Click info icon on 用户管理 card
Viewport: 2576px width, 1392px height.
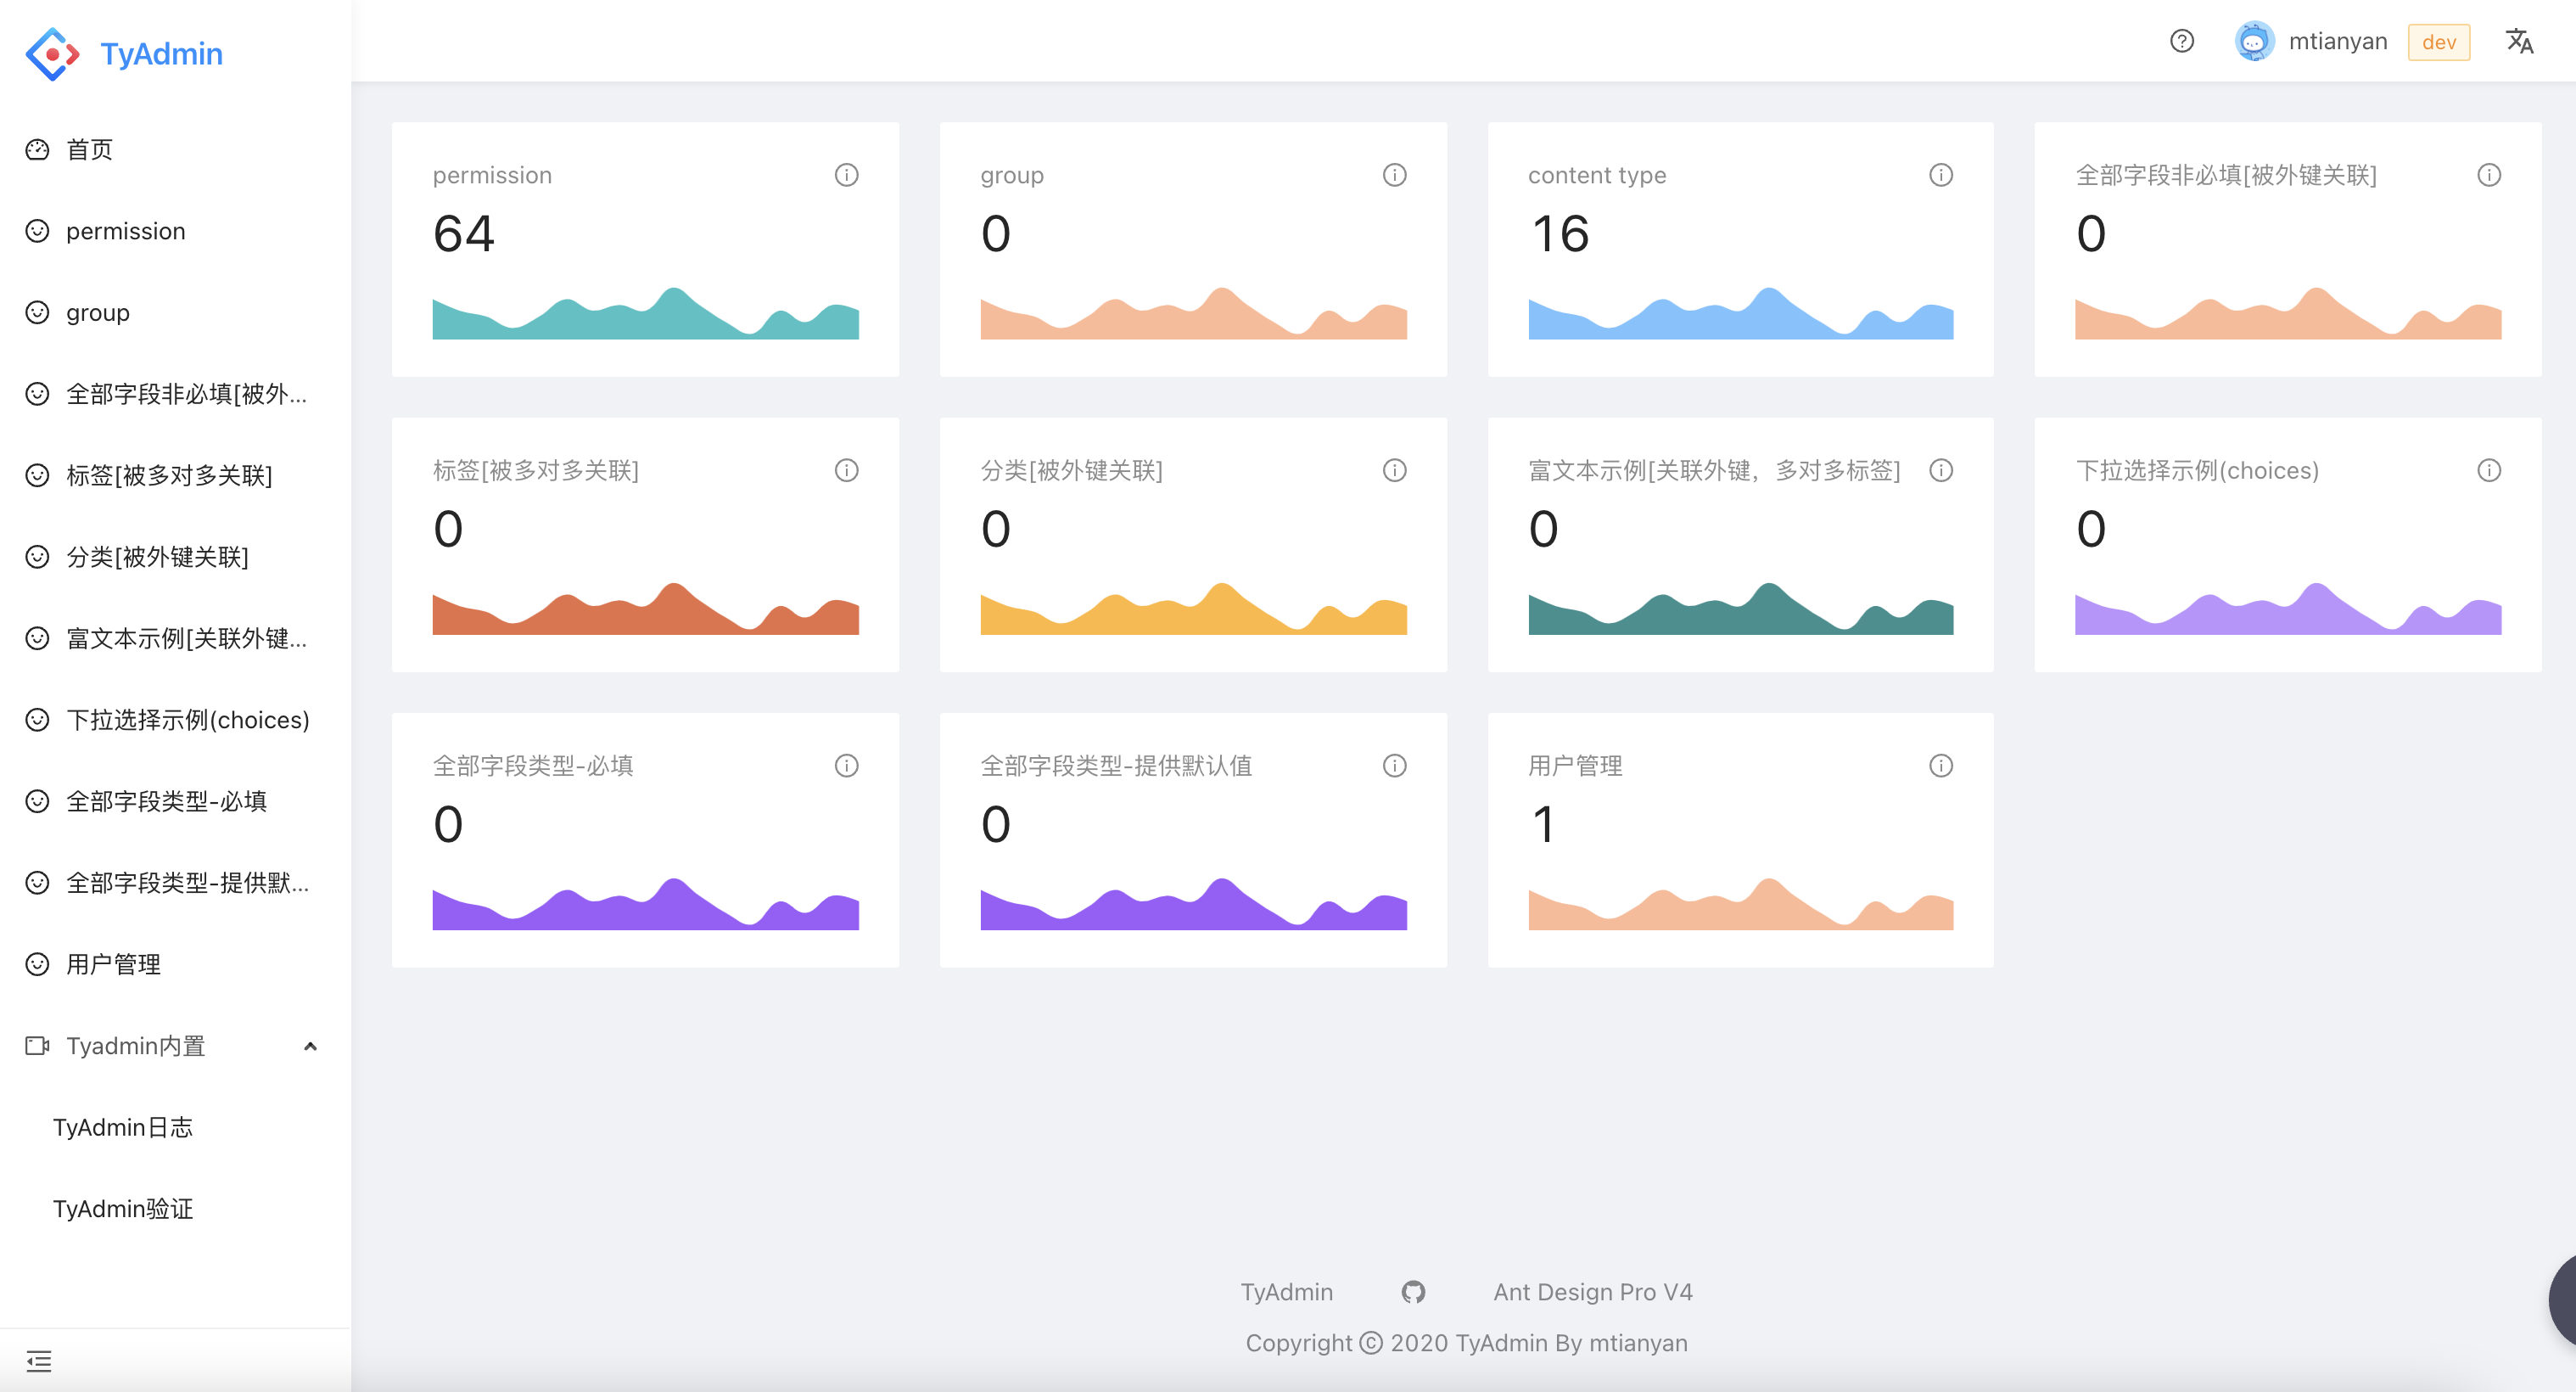pos(1940,766)
